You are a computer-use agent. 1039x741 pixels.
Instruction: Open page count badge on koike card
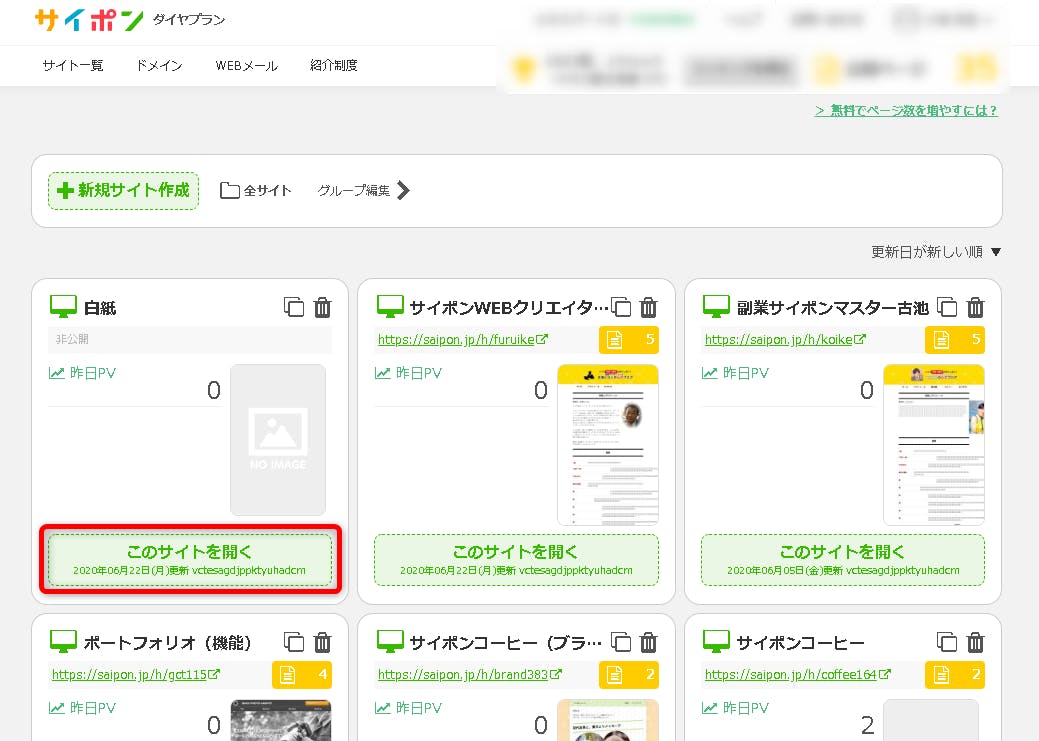point(955,340)
